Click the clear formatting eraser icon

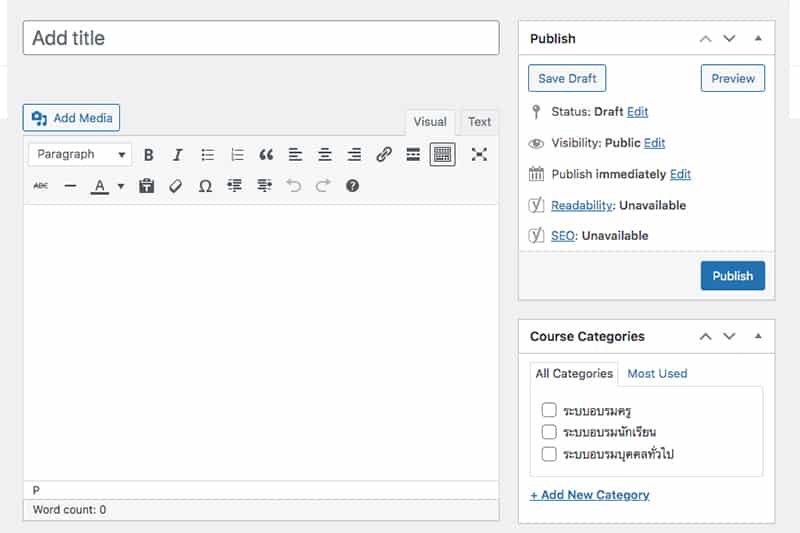176,186
